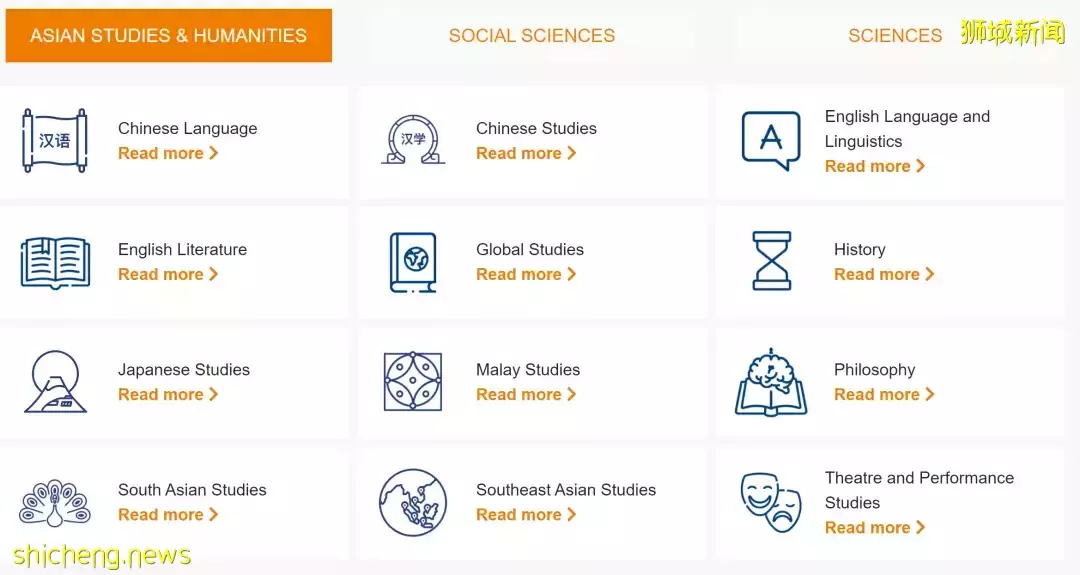Click the History hourglass icon

(771, 260)
